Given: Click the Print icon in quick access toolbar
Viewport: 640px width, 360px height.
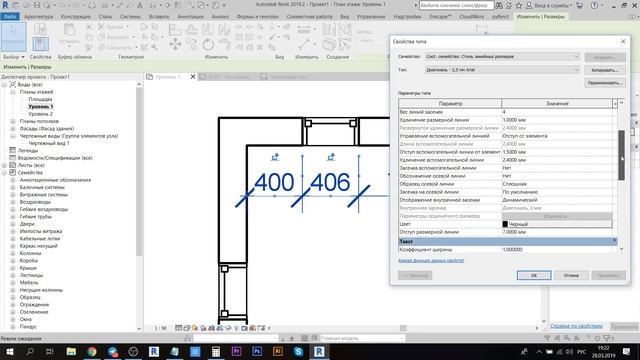Looking at the screenshot, I should (92, 5).
